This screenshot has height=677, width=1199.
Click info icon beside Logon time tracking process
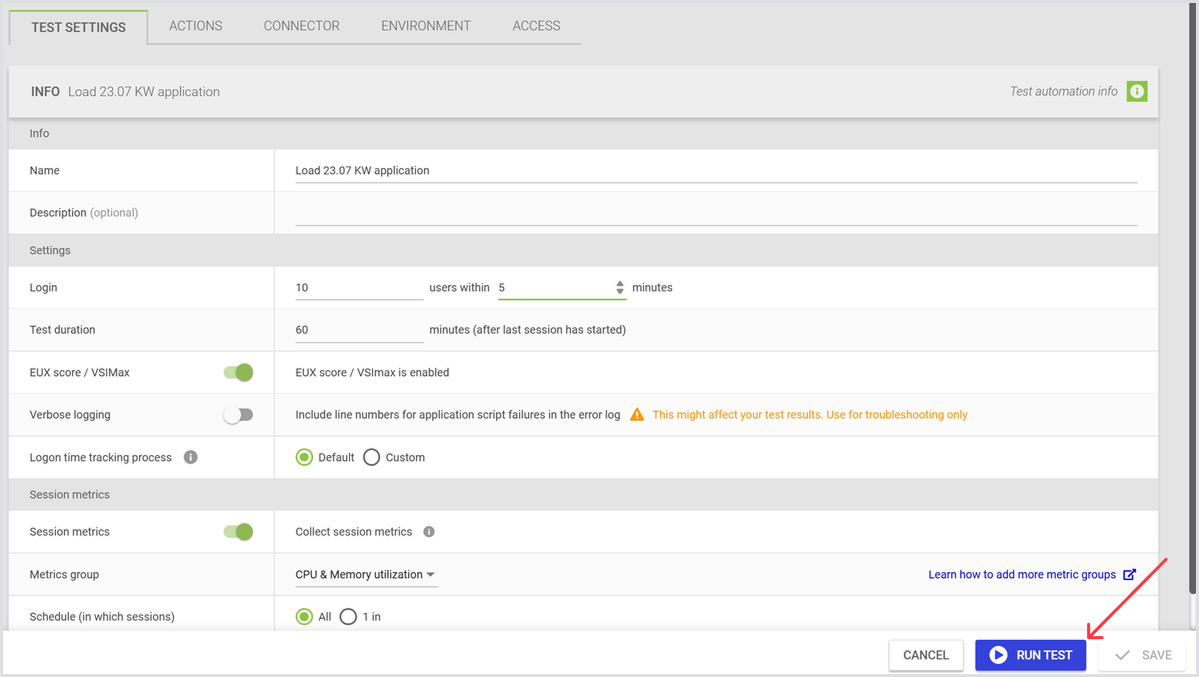click(190, 457)
